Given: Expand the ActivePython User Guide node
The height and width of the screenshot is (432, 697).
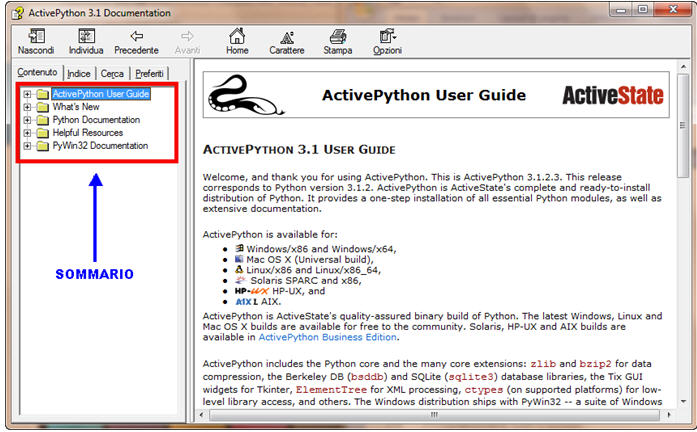Looking at the screenshot, I should pyautogui.click(x=27, y=94).
